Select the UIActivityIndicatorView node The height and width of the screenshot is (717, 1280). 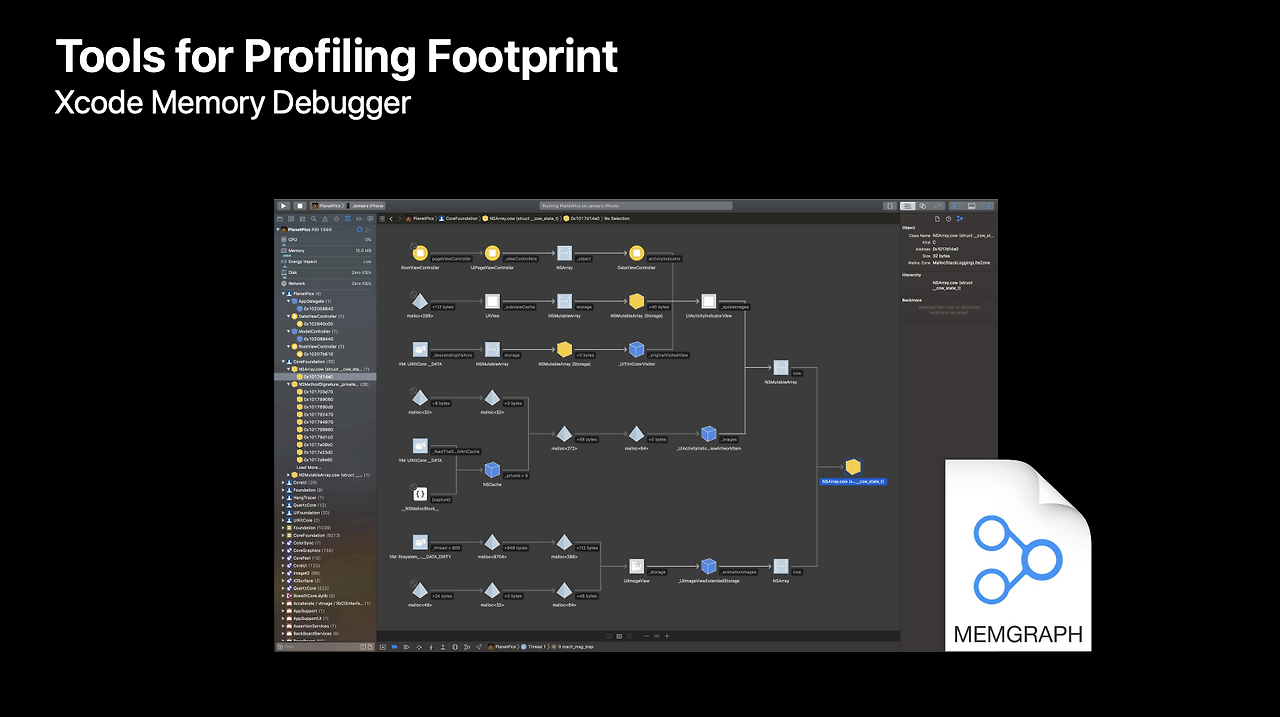tap(708, 301)
